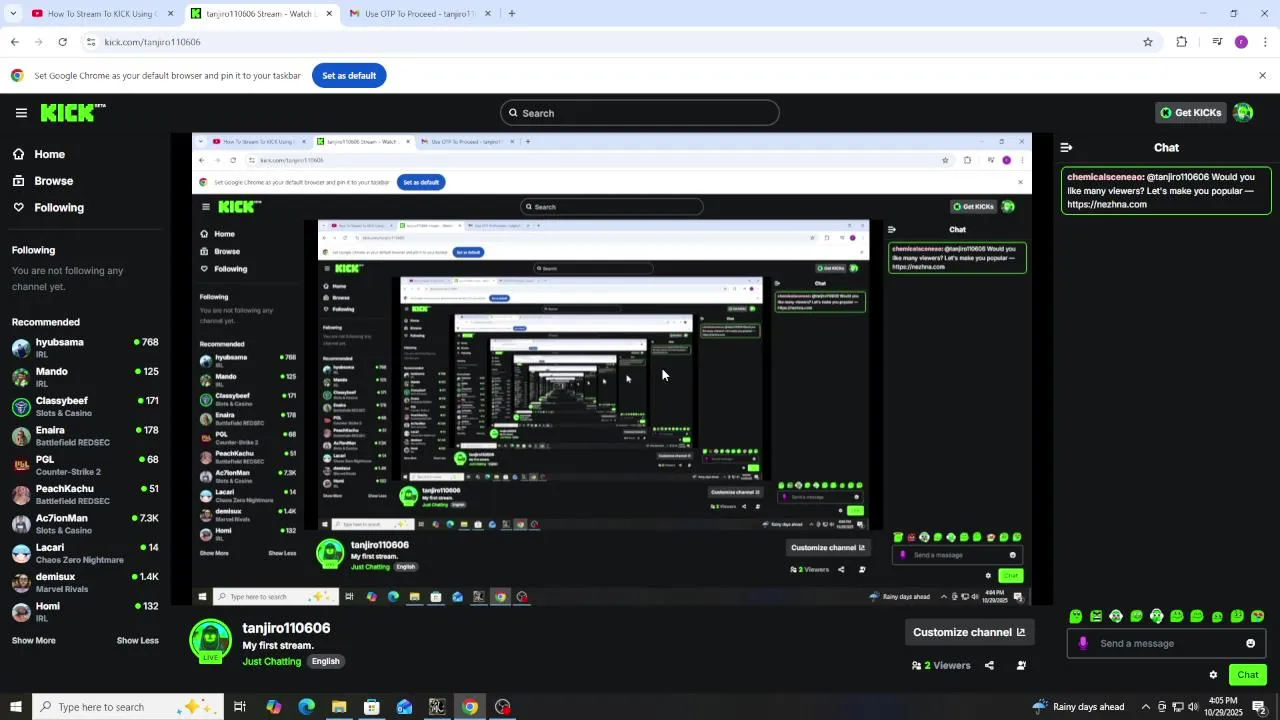View site information icon in address bar
This screenshot has height=720, width=1280.
(91, 42)
